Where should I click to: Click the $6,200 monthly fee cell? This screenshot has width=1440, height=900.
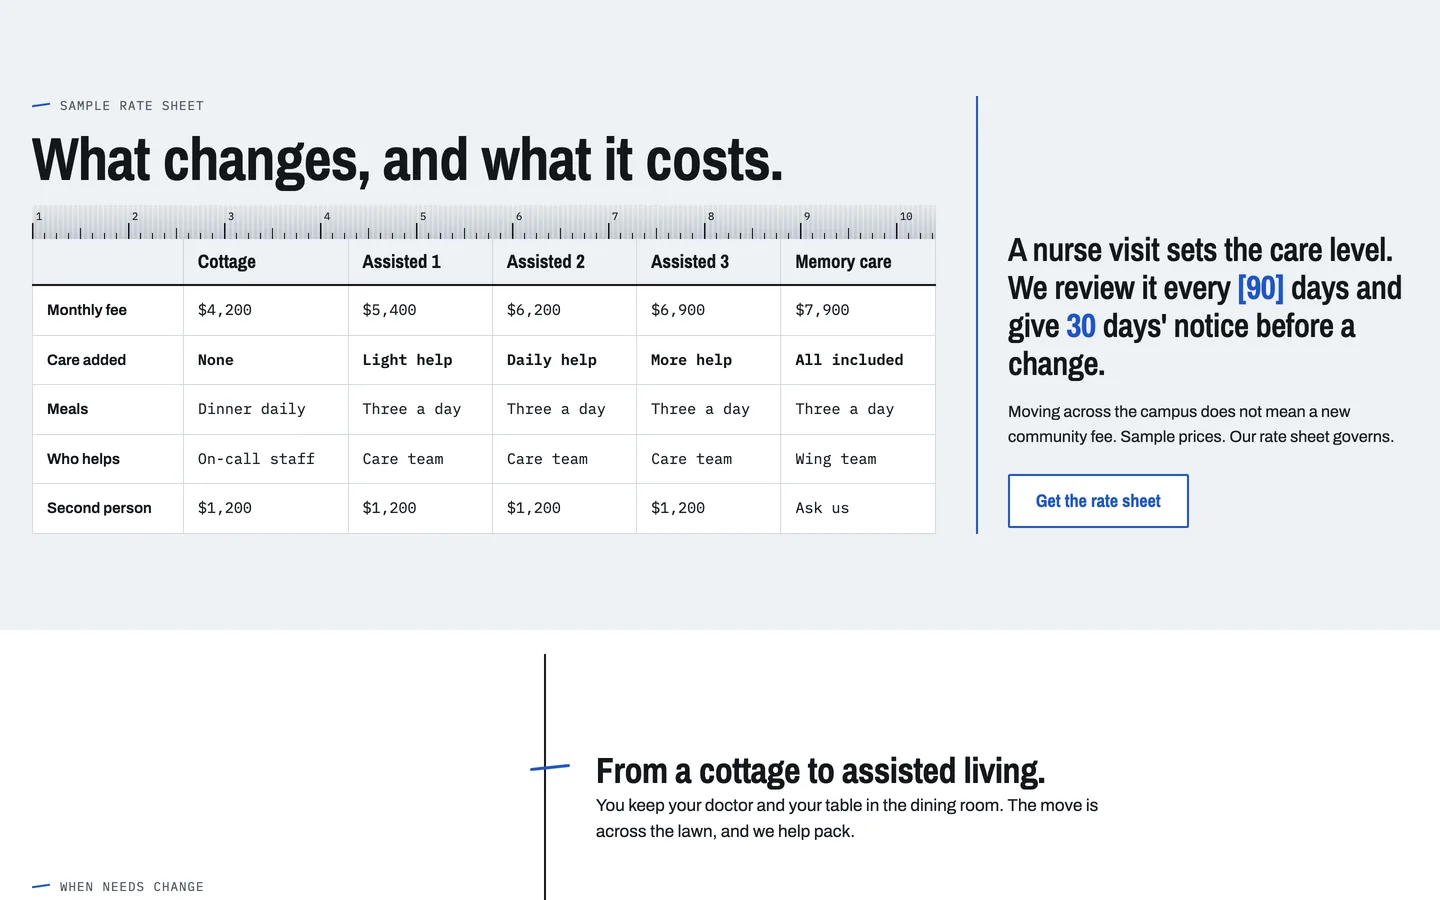pos(564,310)
